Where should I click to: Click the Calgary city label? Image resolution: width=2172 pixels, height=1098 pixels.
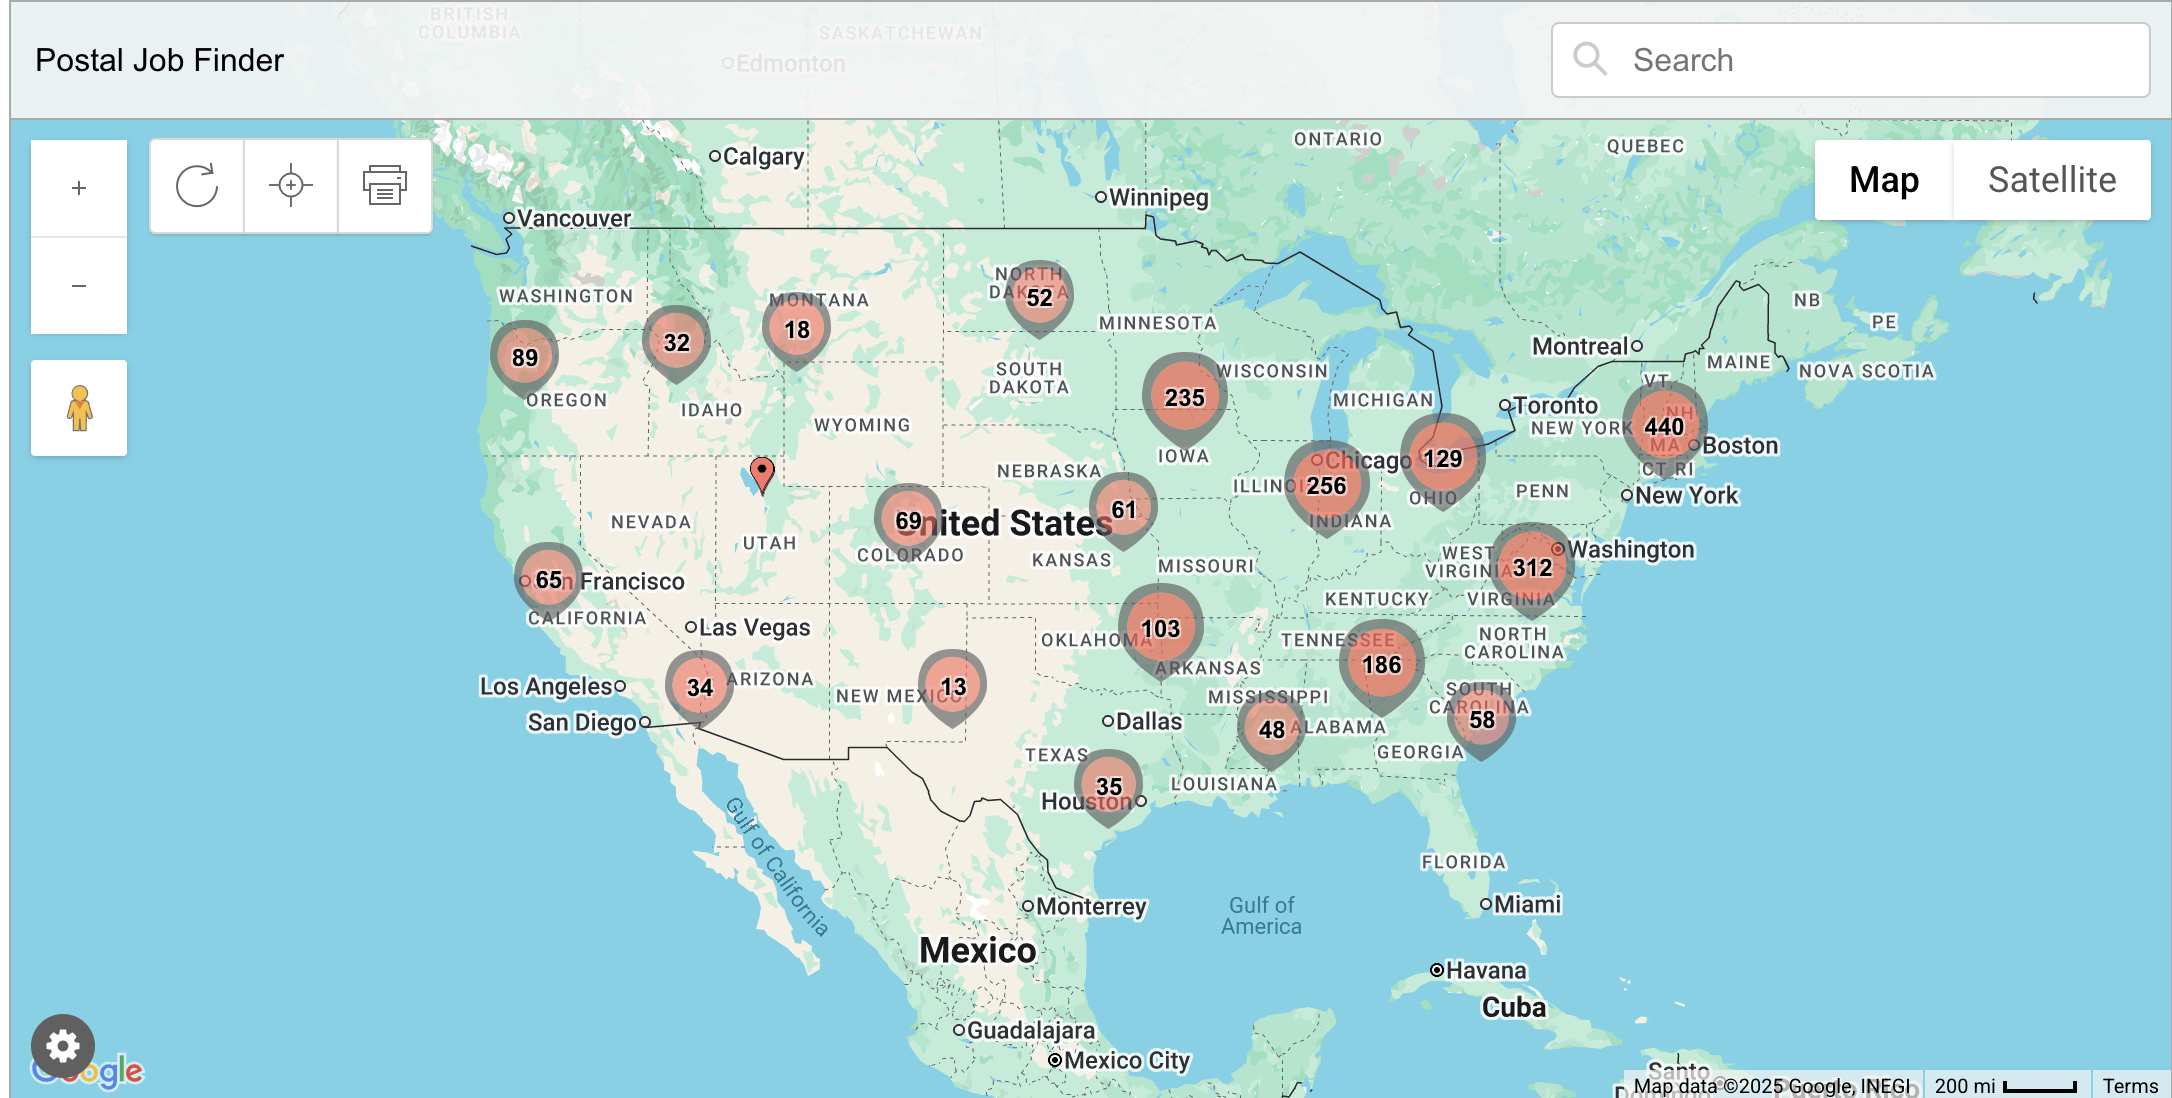(763, 157)
